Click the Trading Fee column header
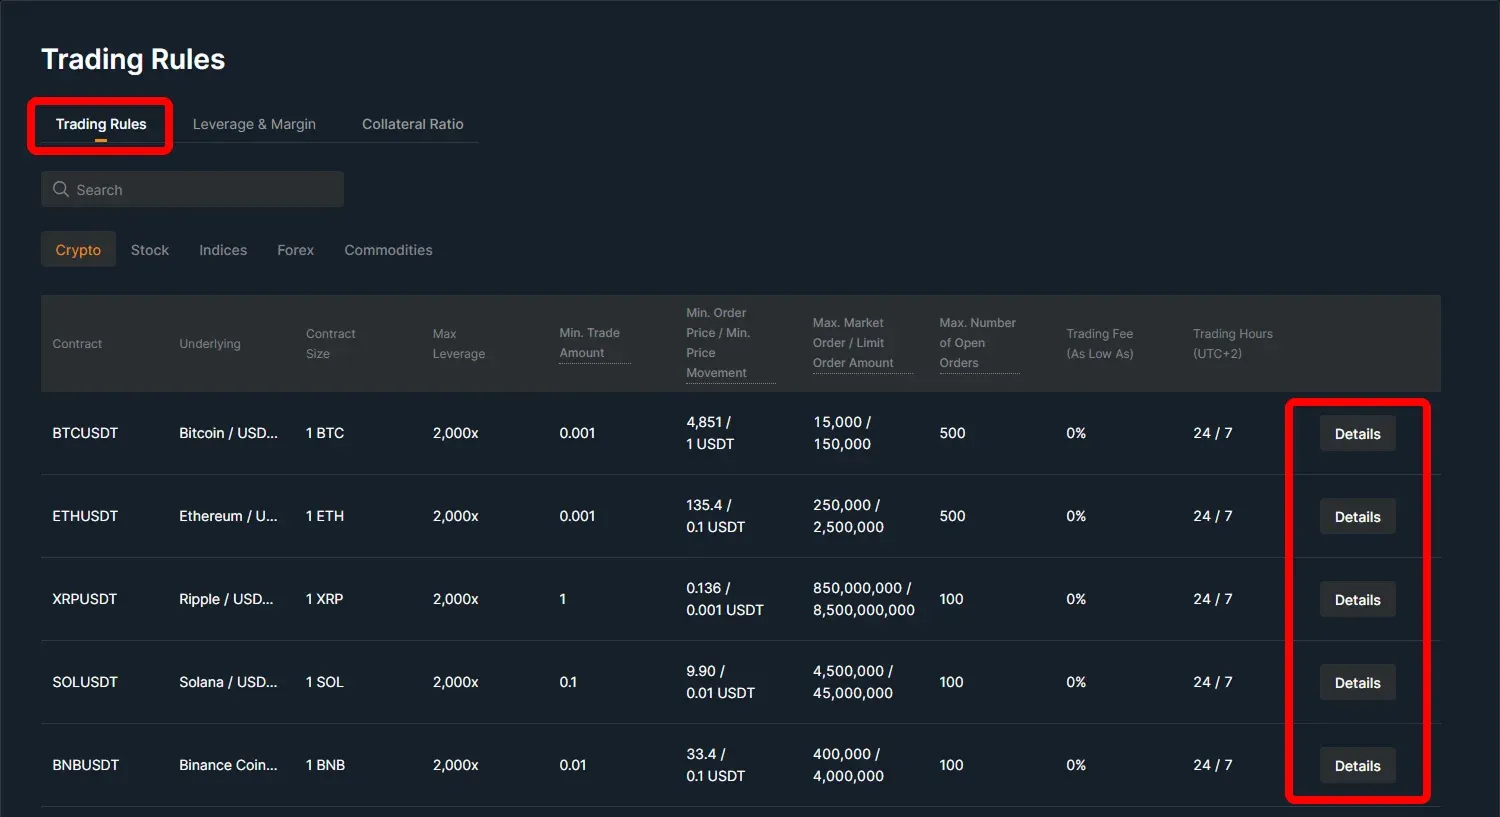This screenshot has width=1500, height=817. tap(1100, 344)
